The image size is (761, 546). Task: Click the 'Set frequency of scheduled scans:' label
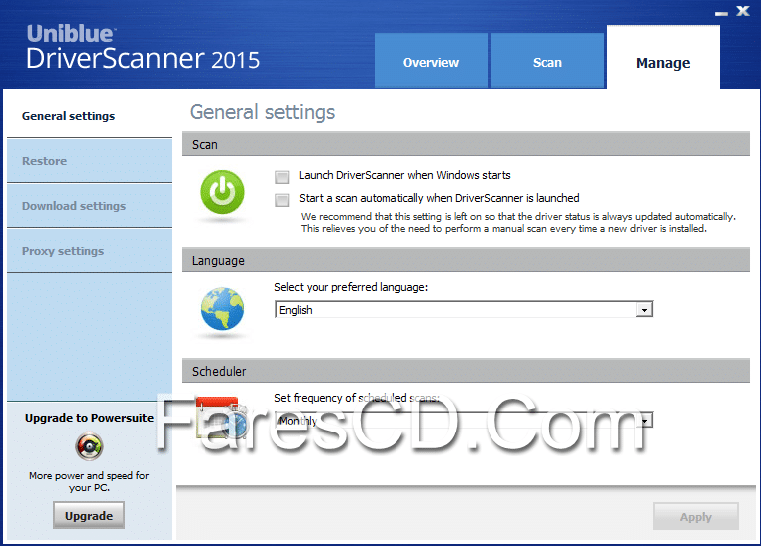[357, 398]
